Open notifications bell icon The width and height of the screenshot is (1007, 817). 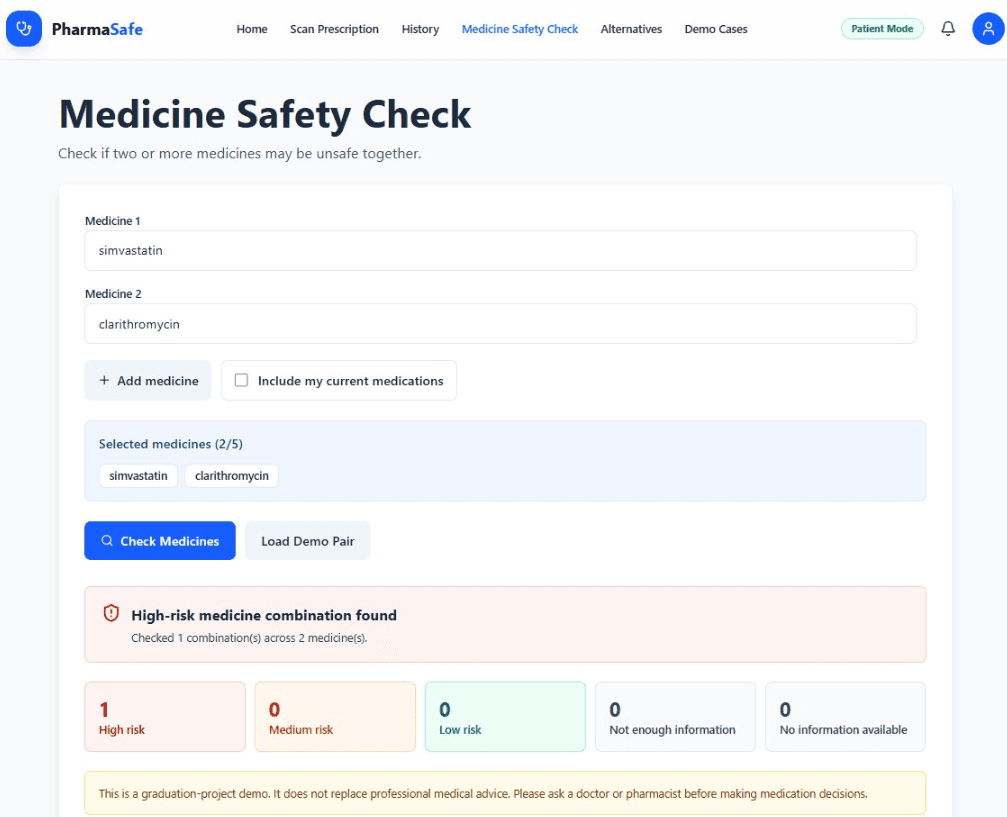tap(948, 29)
